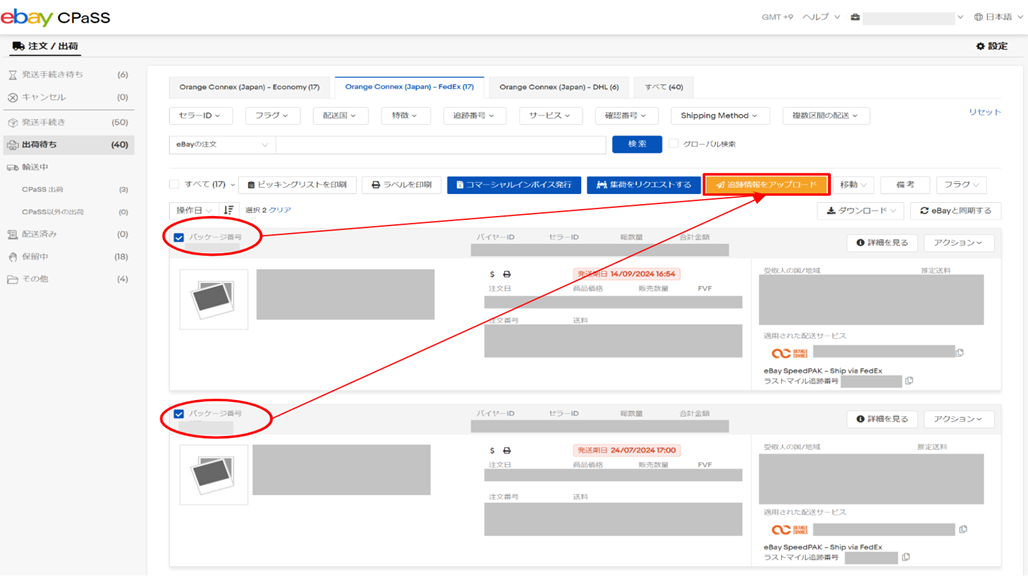This screenshot has height=577, width=1028.
Task: Copy ラストマイル追跡番号 in the 14/09/2024 package
Action: tap(909, 381)
